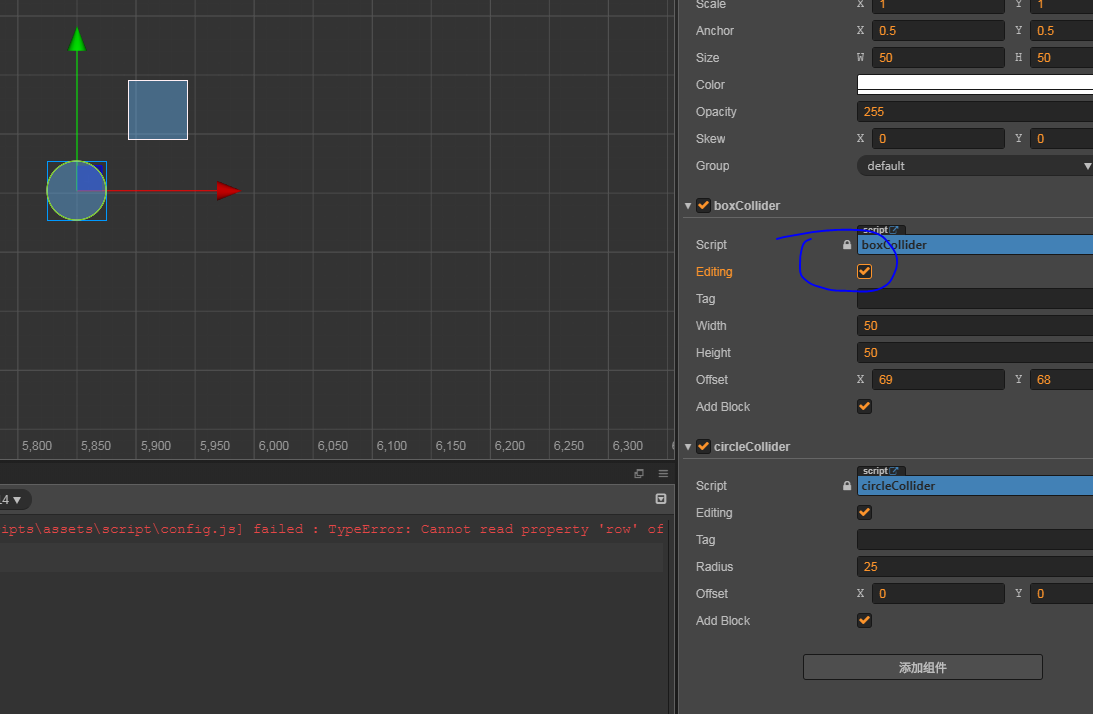The height and width of the screenshot is (714, 1093).
Task: Open the console font size dropdown
Action: point(14,500)
